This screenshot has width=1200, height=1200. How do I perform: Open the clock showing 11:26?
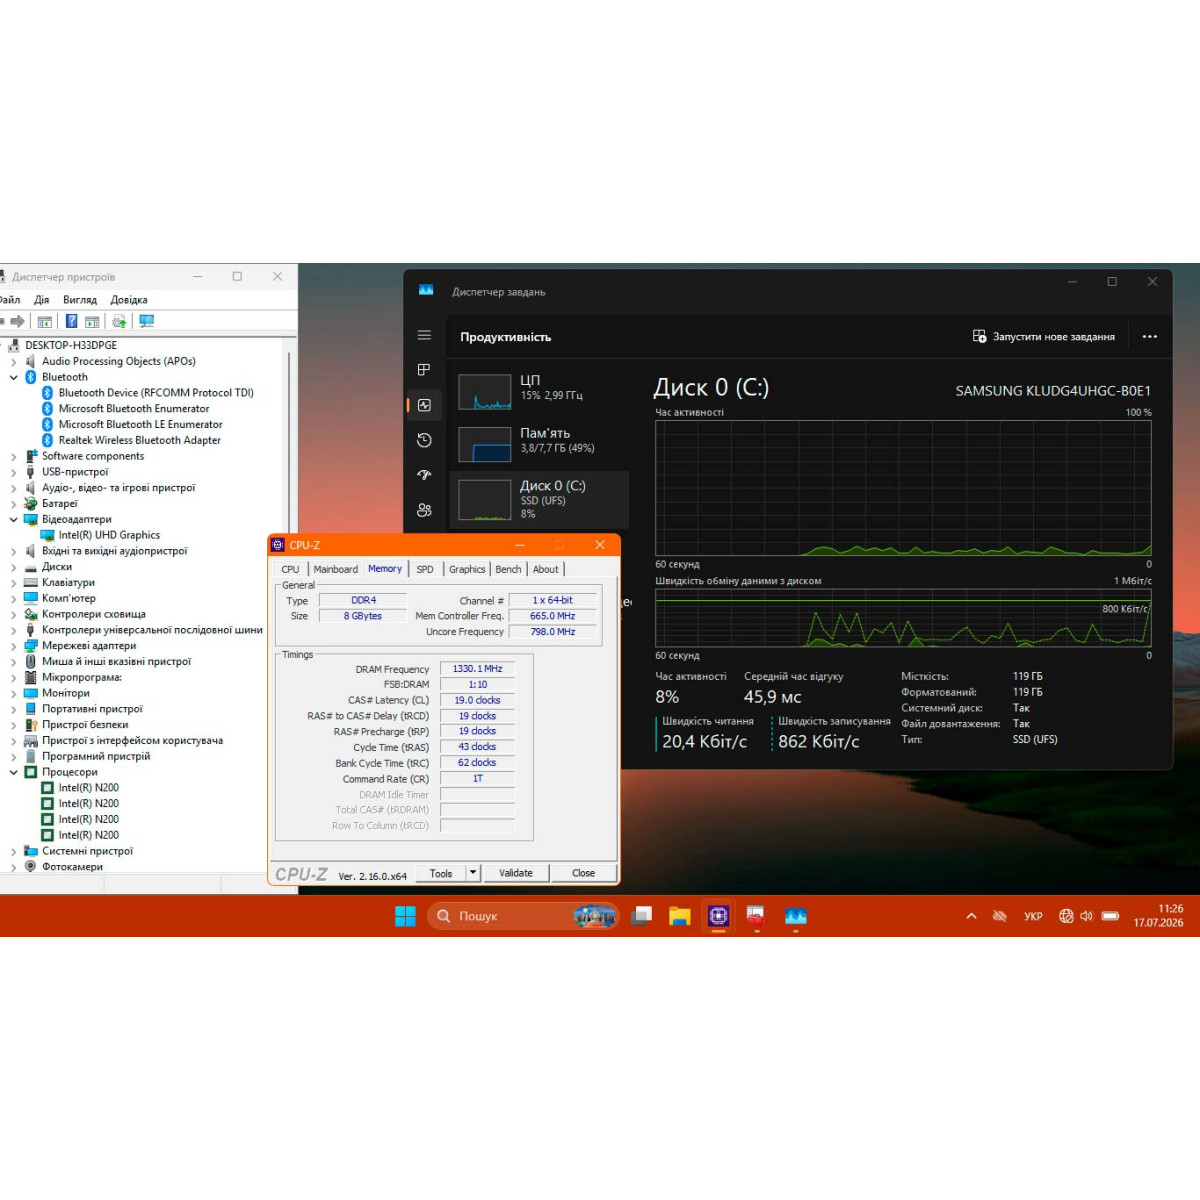tap(1158, 916)
